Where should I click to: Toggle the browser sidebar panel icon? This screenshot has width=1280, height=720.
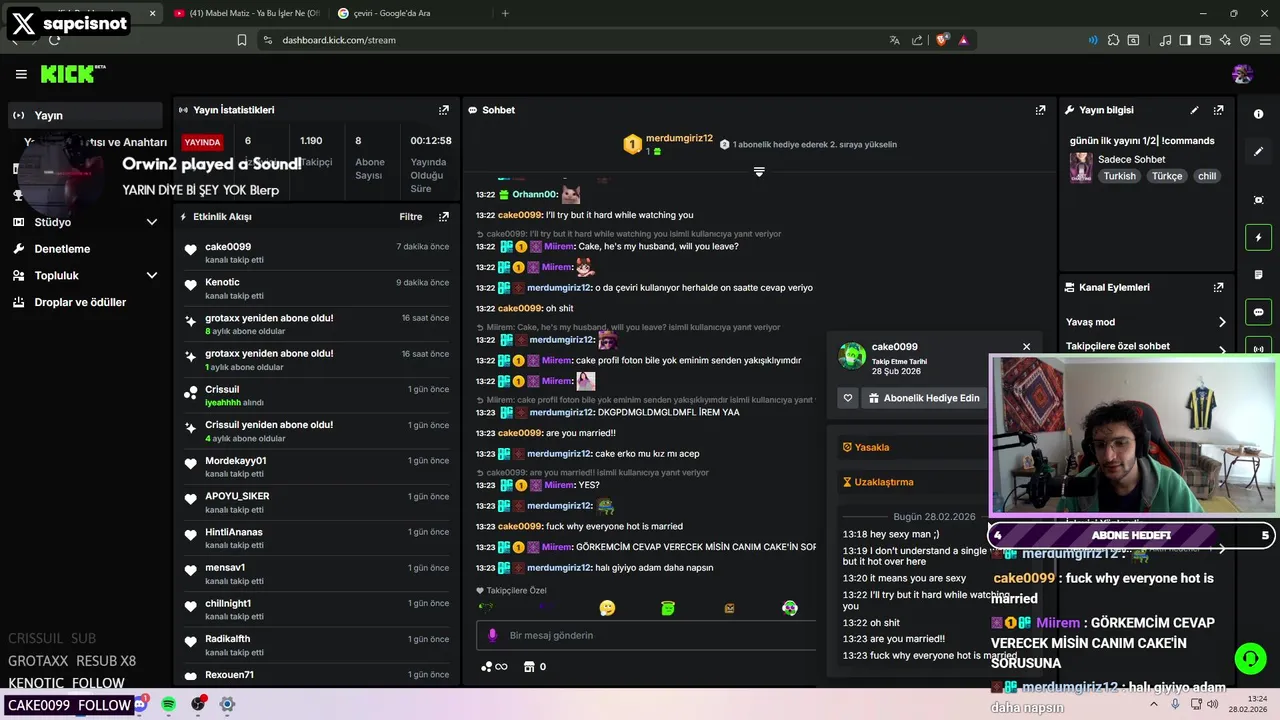coord(1185,40)
